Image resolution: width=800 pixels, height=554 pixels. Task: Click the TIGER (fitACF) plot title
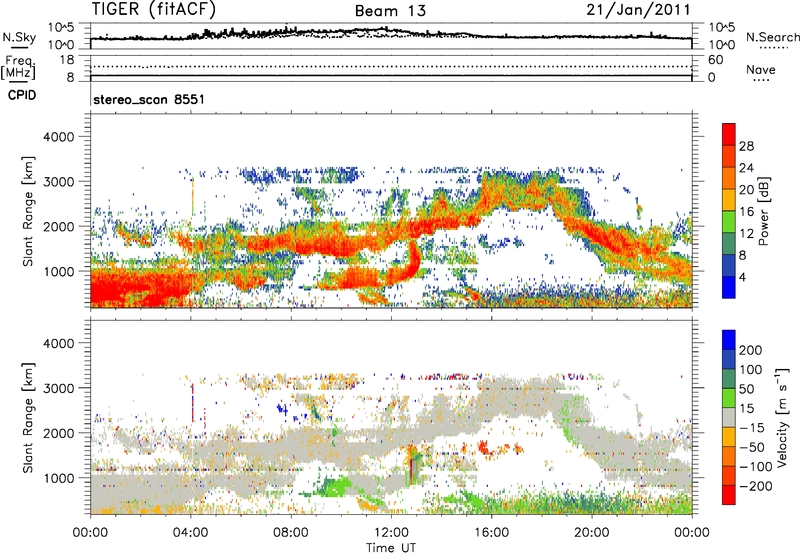pos(154,9)
